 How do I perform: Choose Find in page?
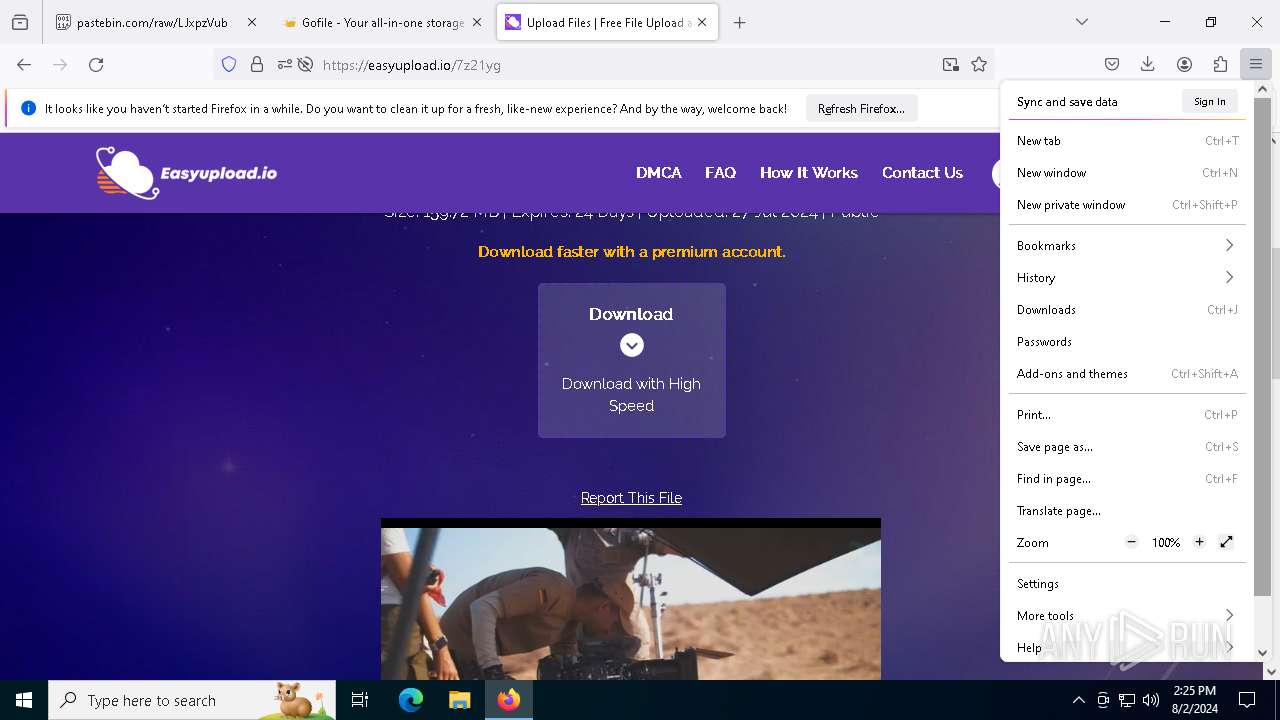tap(1127, 478)
